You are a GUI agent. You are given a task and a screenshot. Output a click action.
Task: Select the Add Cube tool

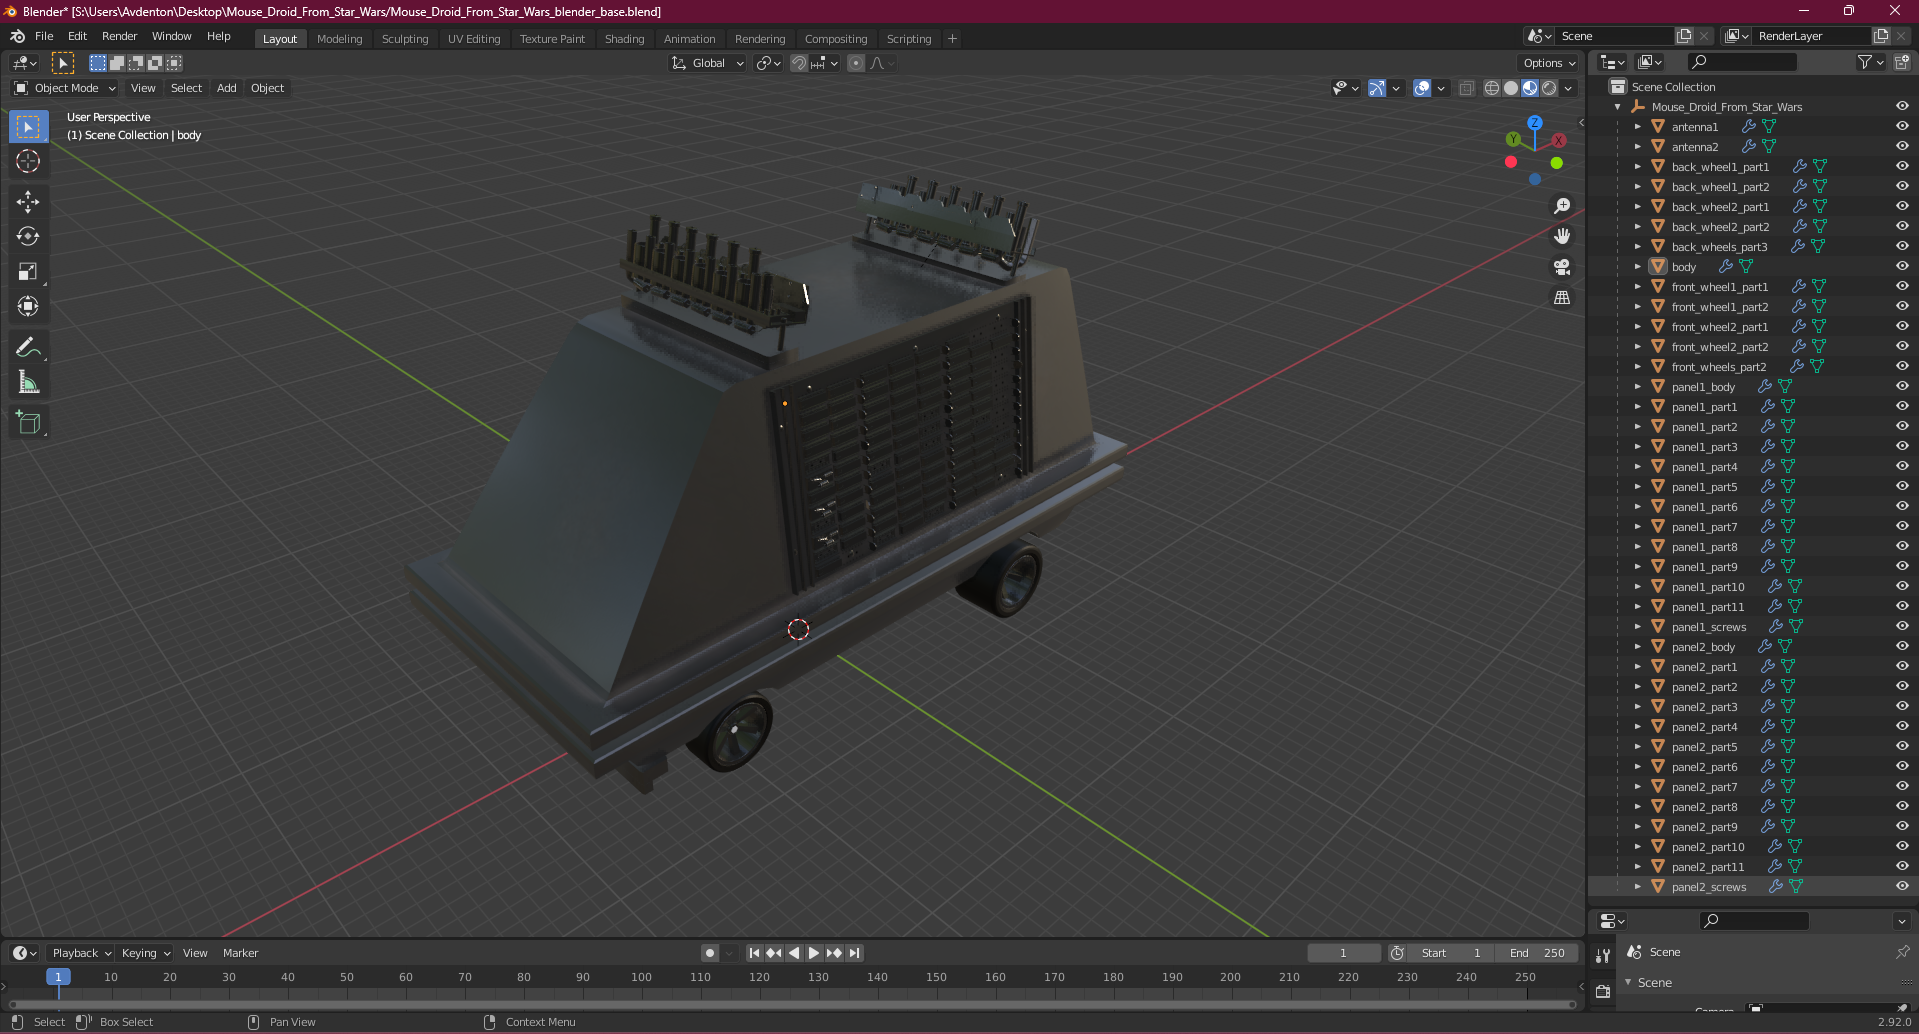coord(28,423)
